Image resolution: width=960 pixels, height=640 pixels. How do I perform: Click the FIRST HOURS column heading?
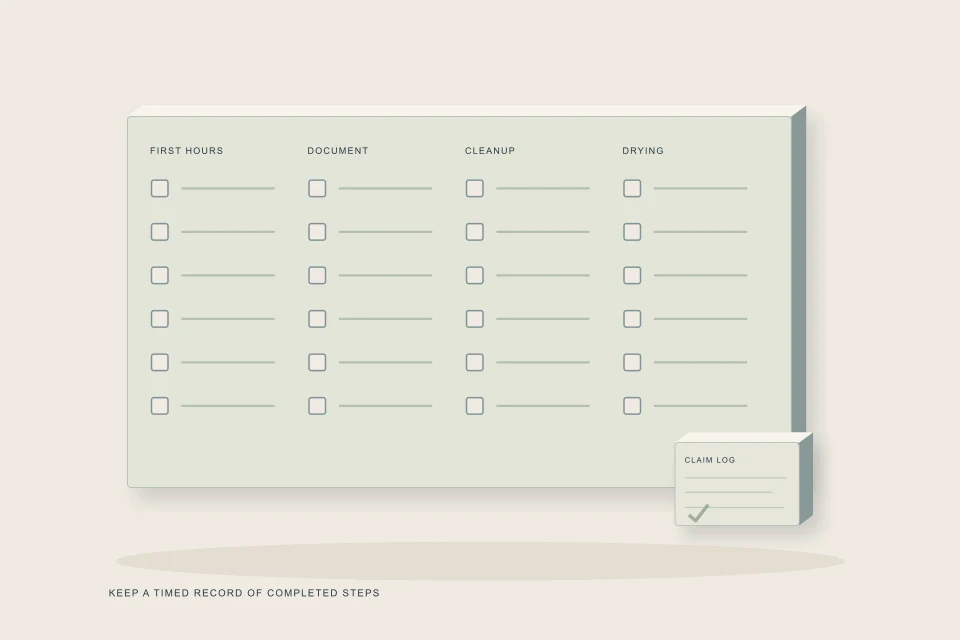[187, 151]
